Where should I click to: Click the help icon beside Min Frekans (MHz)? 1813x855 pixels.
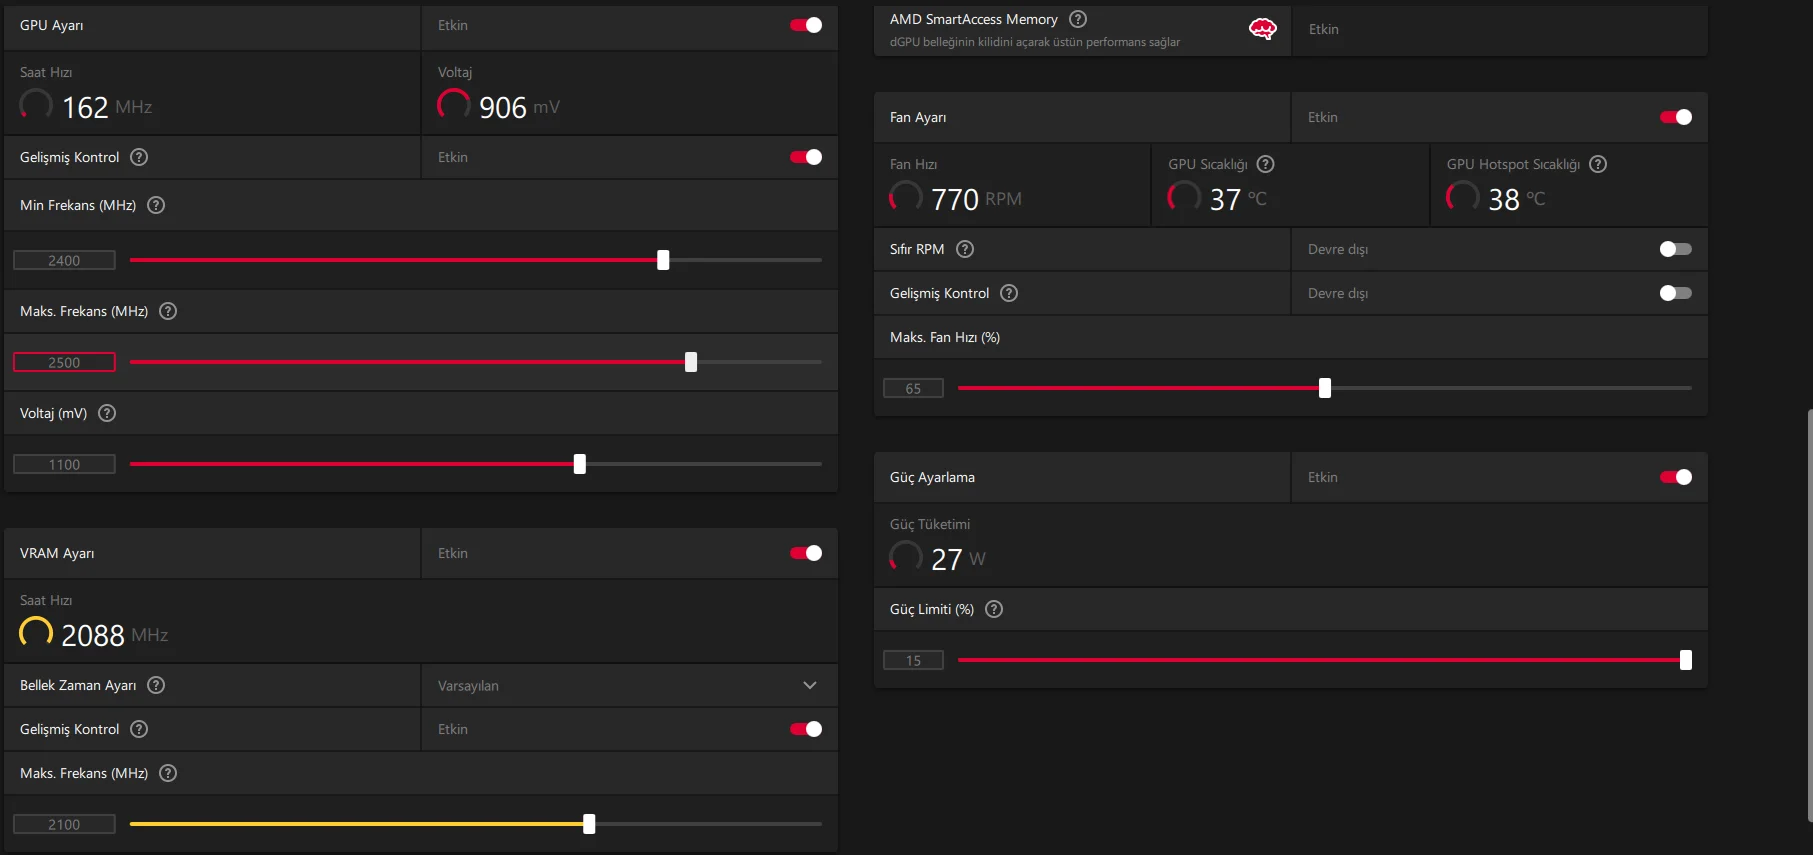(x=156, y=205)
